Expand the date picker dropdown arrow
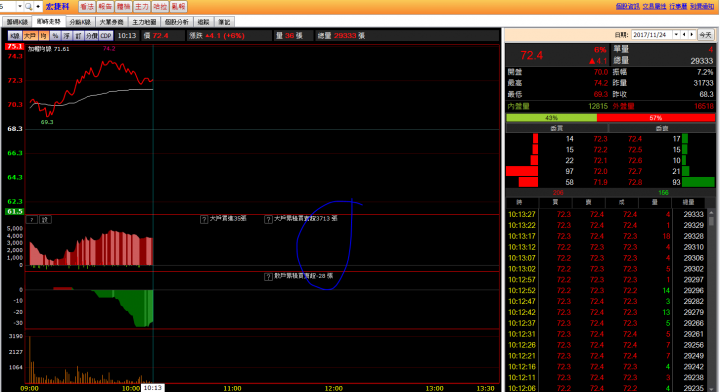720x392 pixels. pyautogui.click(x=676, y=35)
